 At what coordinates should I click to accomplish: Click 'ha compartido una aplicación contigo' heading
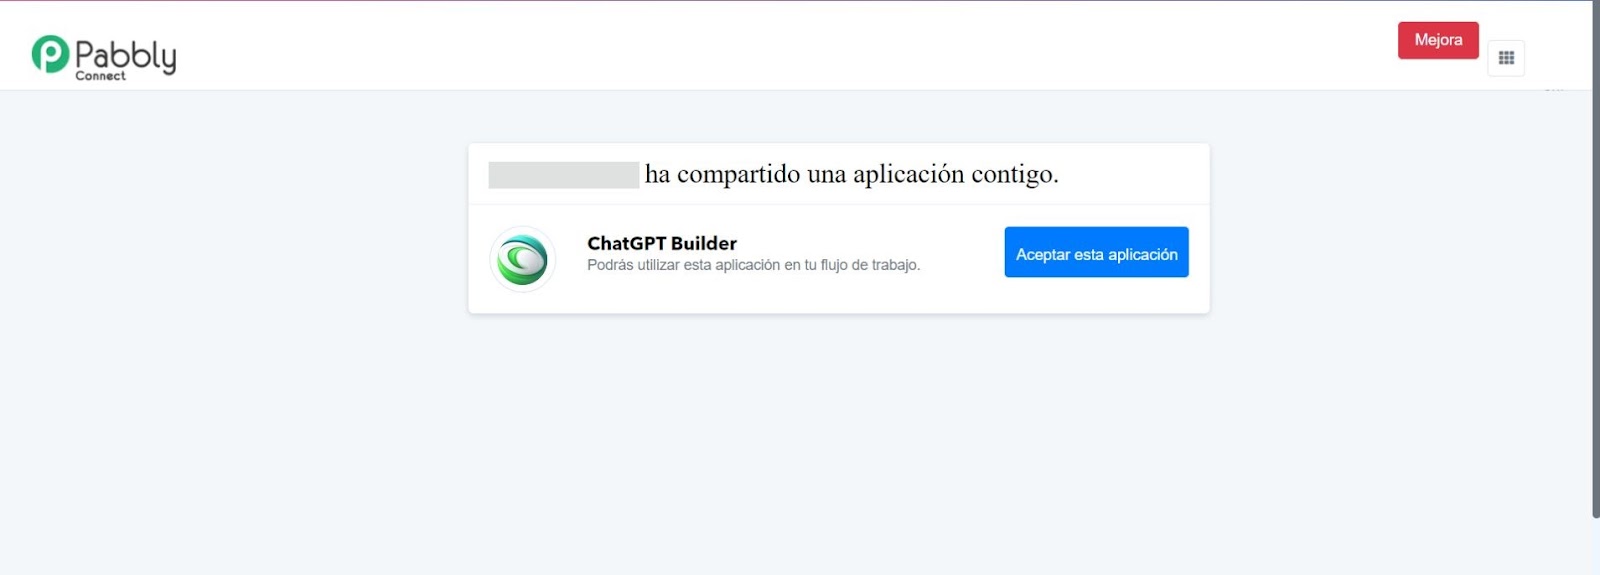[851, 174]
